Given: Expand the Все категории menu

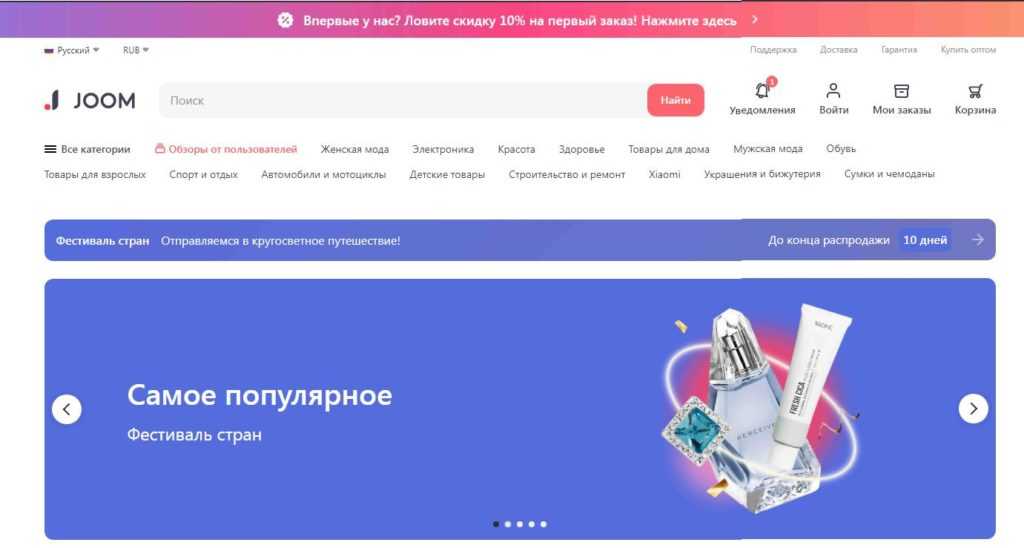Looking at the screenshot, I should coord(87,149).
